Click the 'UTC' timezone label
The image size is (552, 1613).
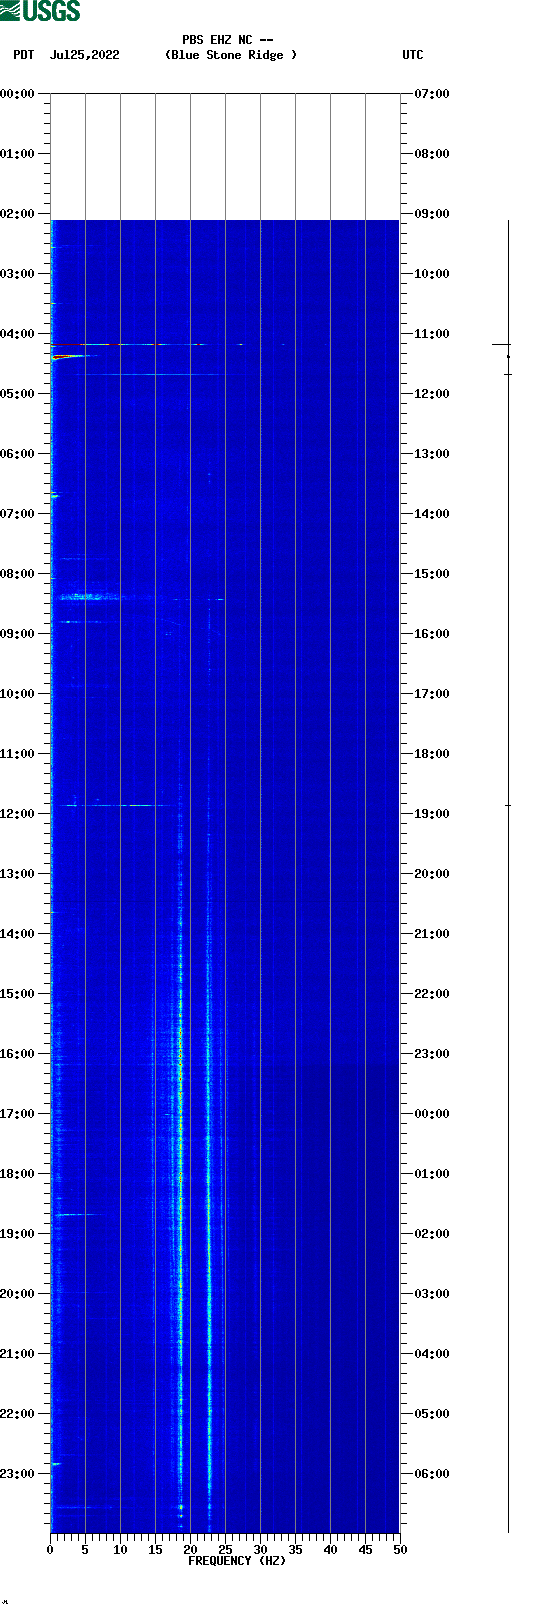click(x=413, y=55)
